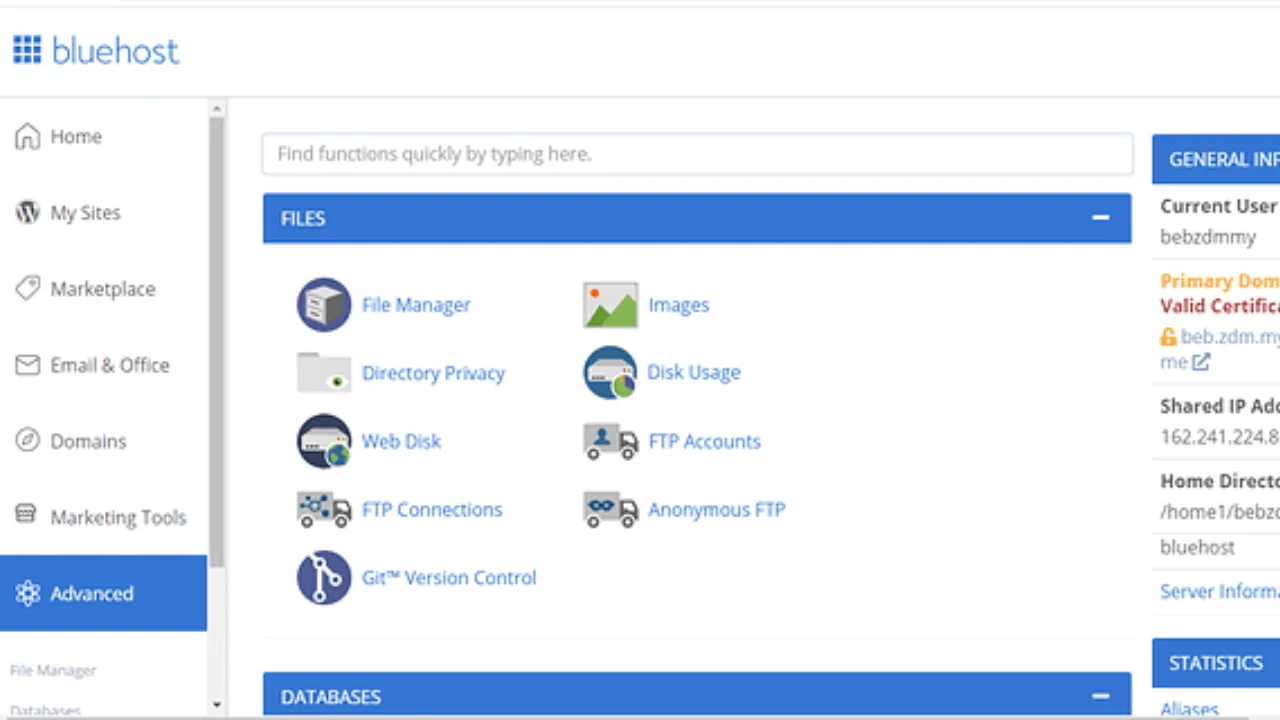1280x720 pixels.
Task: Switch to the Advanced sidebar section
Action: tap(91, 593)
